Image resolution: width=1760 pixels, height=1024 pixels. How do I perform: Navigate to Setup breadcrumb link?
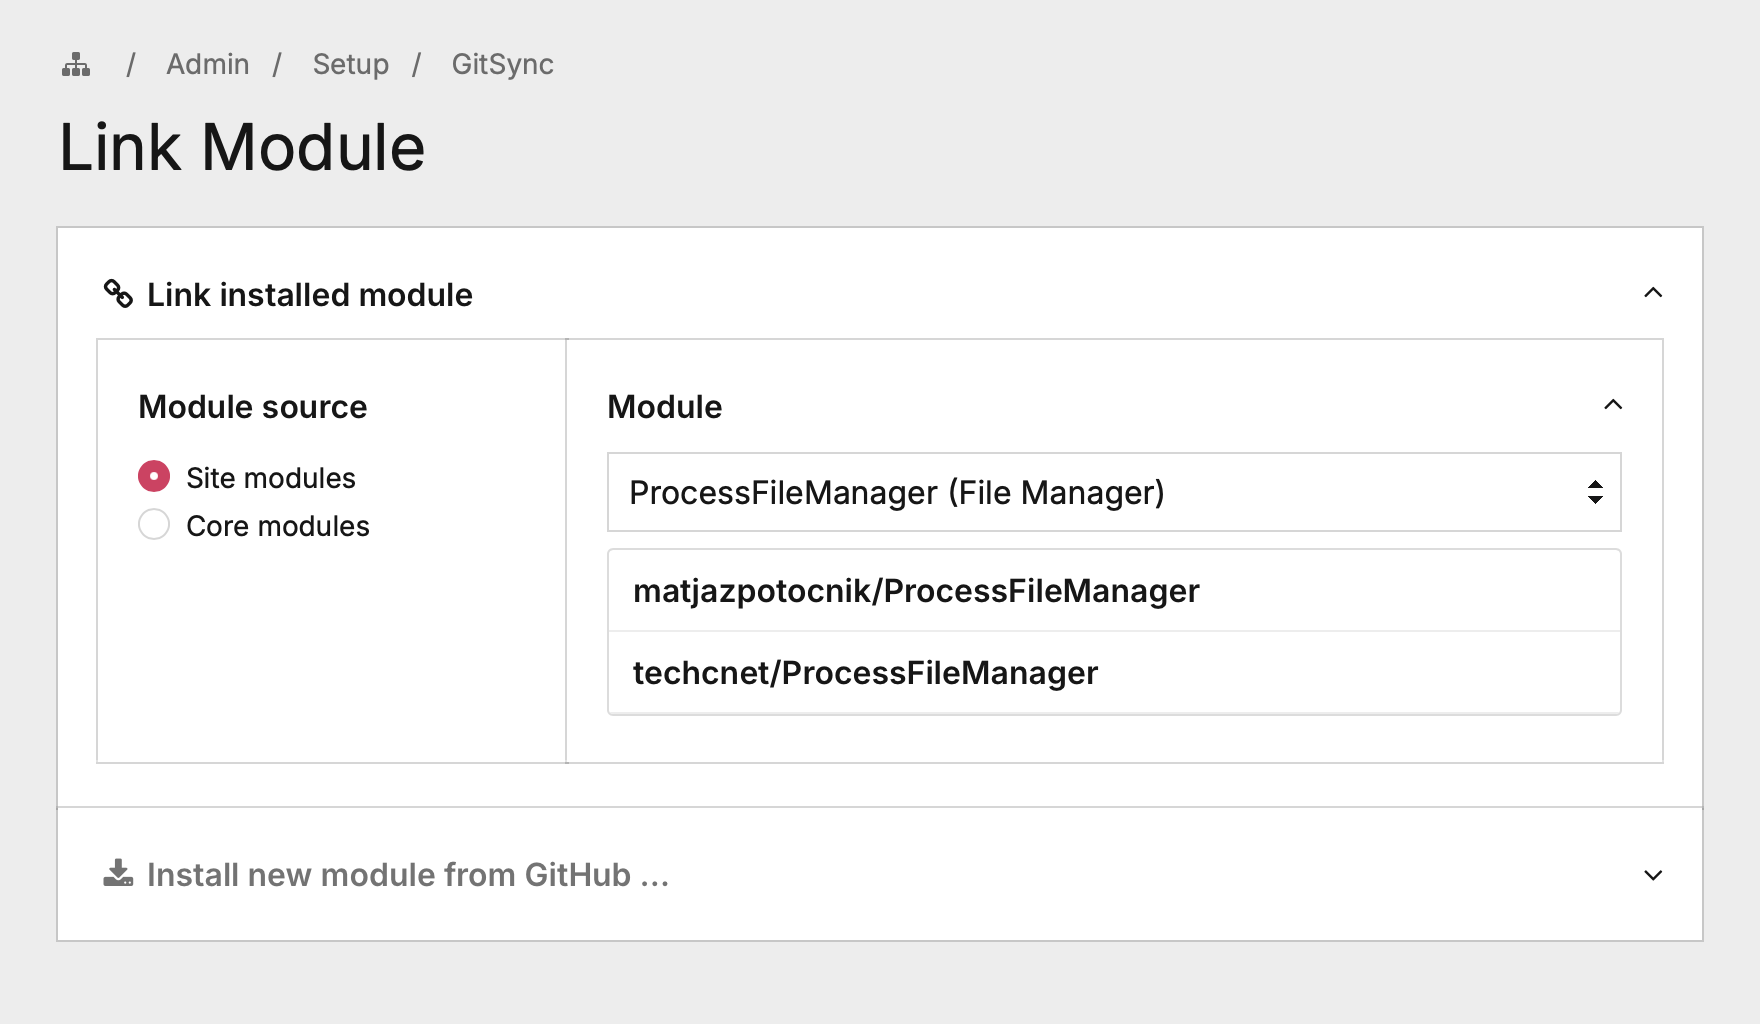click(x=350, y=65)
